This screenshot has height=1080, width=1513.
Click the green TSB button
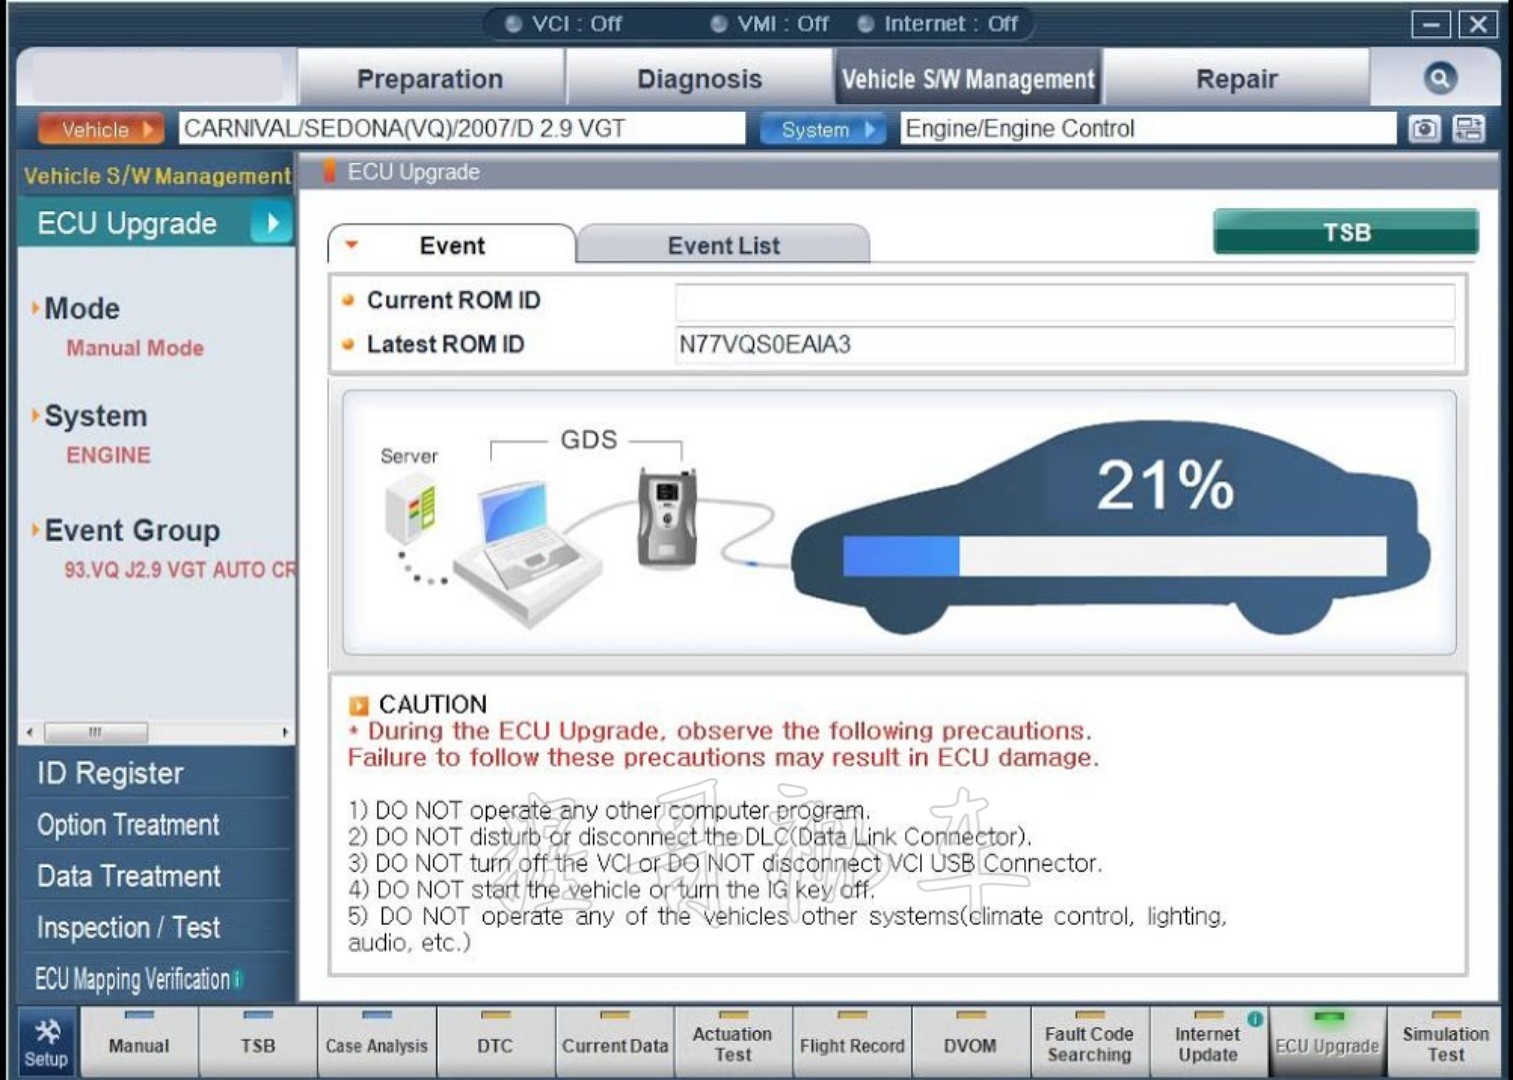coord(1346,232)
